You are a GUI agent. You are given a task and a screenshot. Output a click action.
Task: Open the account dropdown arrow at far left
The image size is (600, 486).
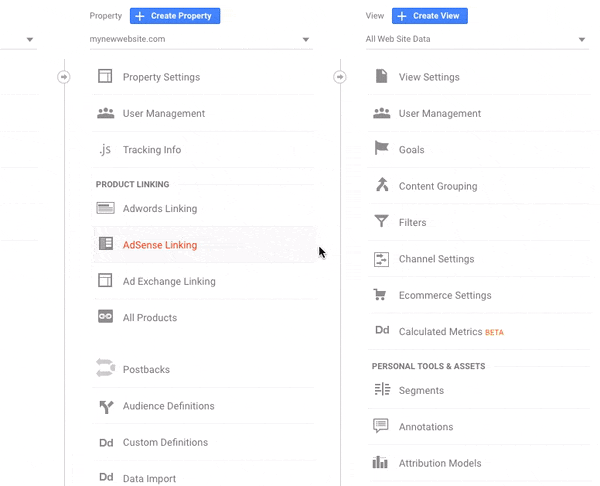(x=30, y=39)
